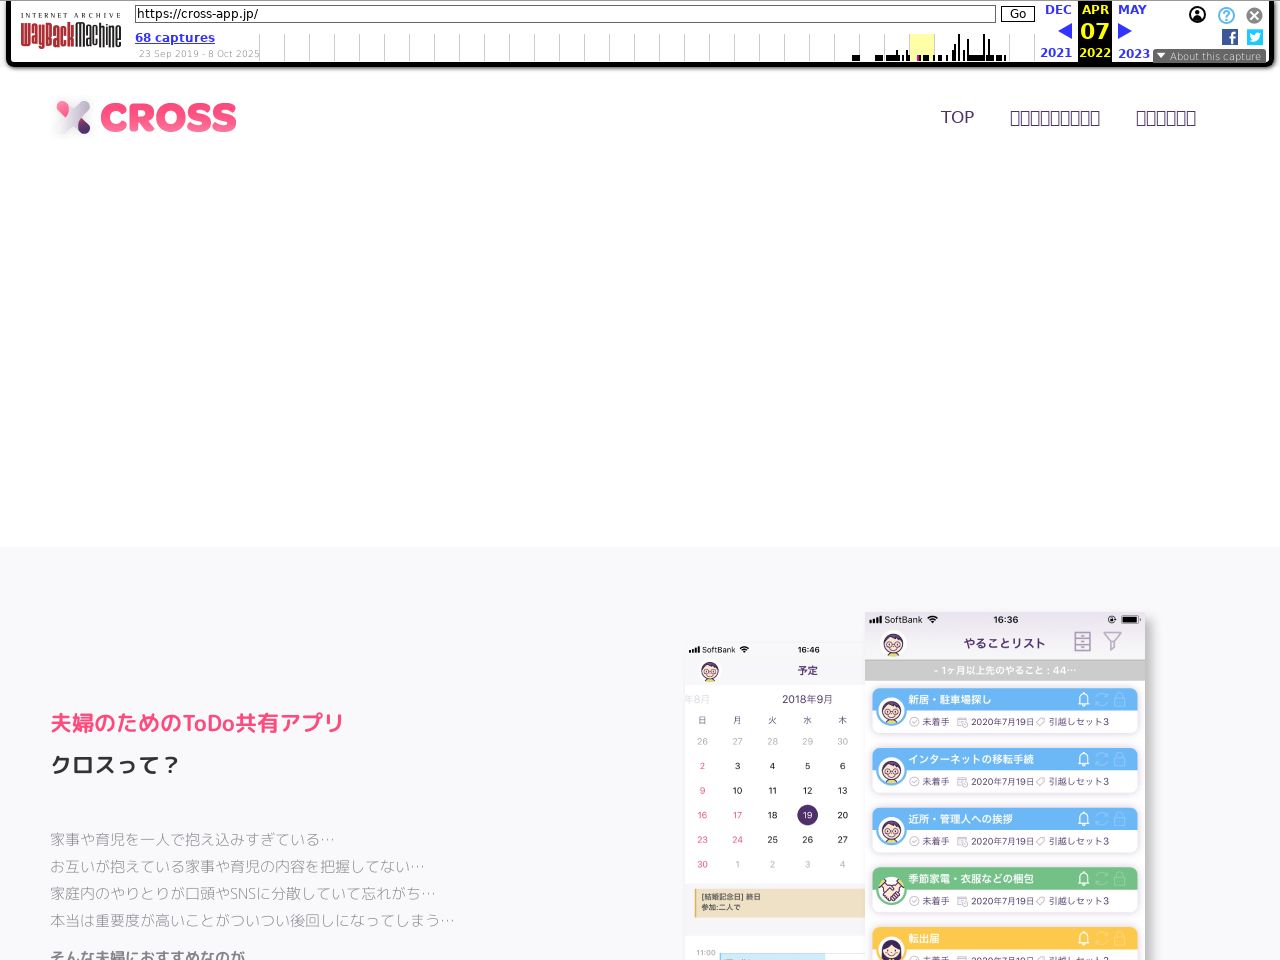Close the Wayback Machine toolbar

pos(1254,15)
